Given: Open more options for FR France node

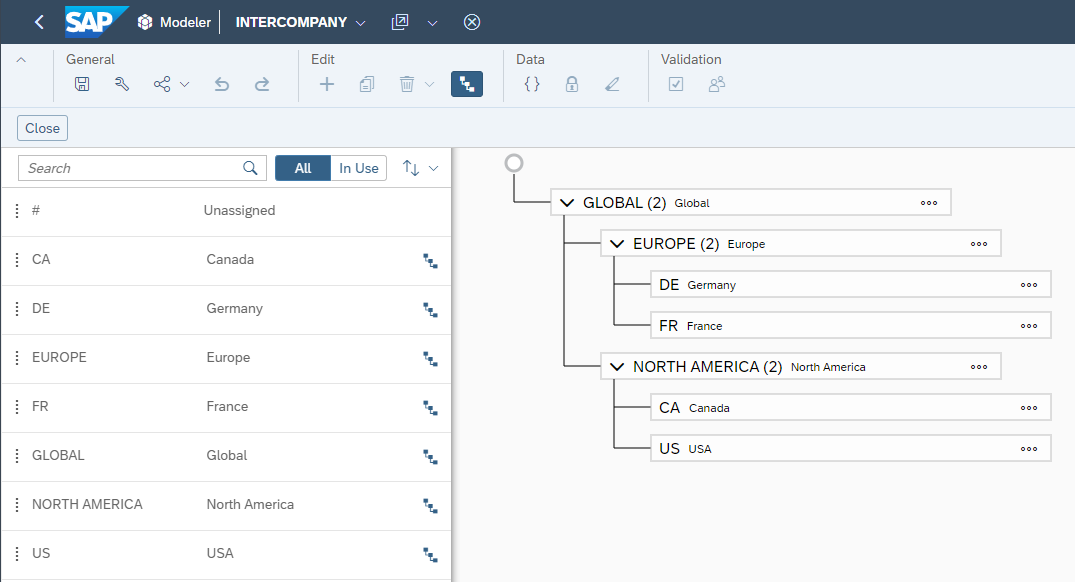Looking at the screenshot, I should point(1029,326).
